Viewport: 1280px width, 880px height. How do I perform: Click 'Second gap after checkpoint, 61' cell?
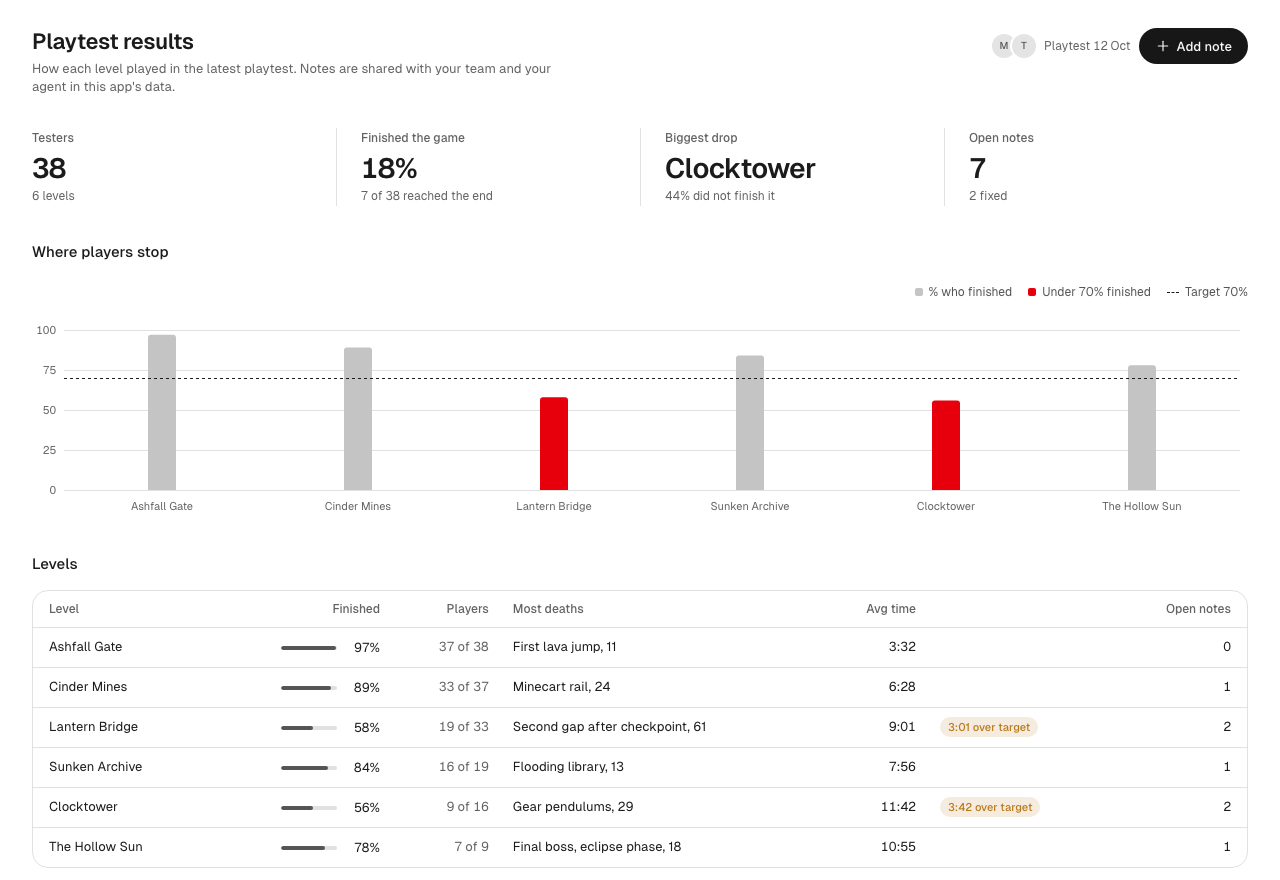610,727
